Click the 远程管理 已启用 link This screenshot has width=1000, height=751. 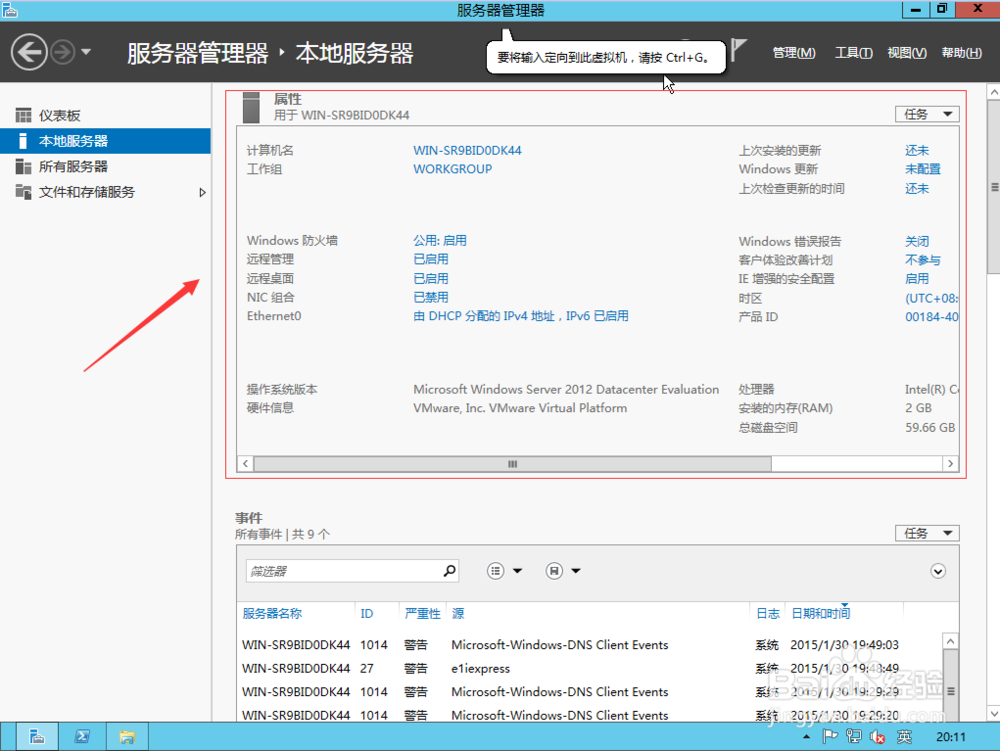pos(430,259)
